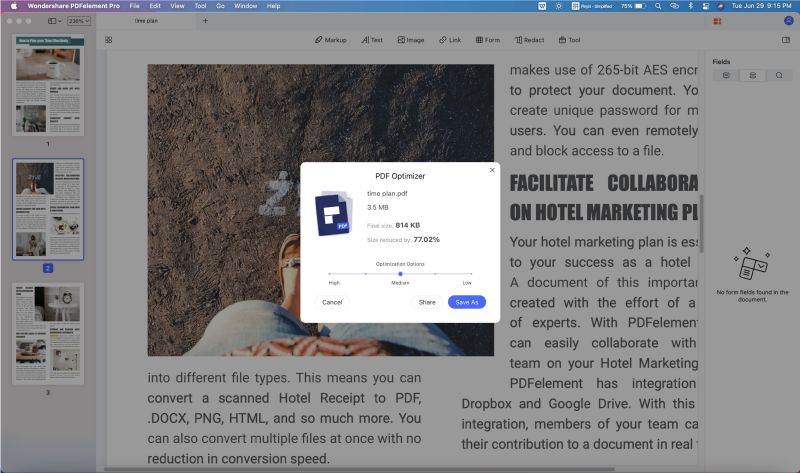Open the Redact tool in toolbar
The height and width of the screenshot is (473, 800).
(x=529, y=40)
